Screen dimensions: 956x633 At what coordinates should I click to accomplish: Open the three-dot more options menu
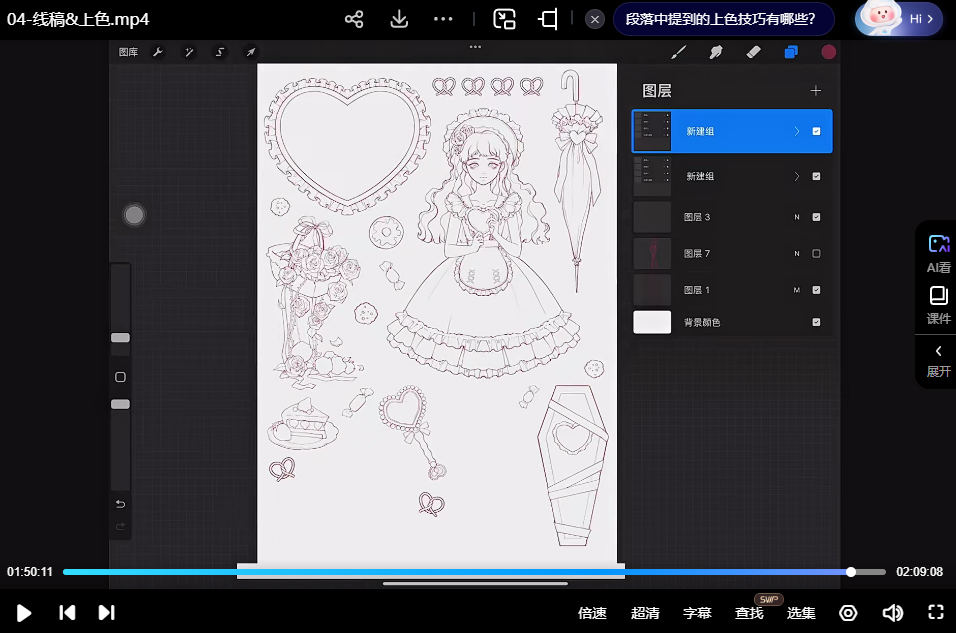pos(443,19)
